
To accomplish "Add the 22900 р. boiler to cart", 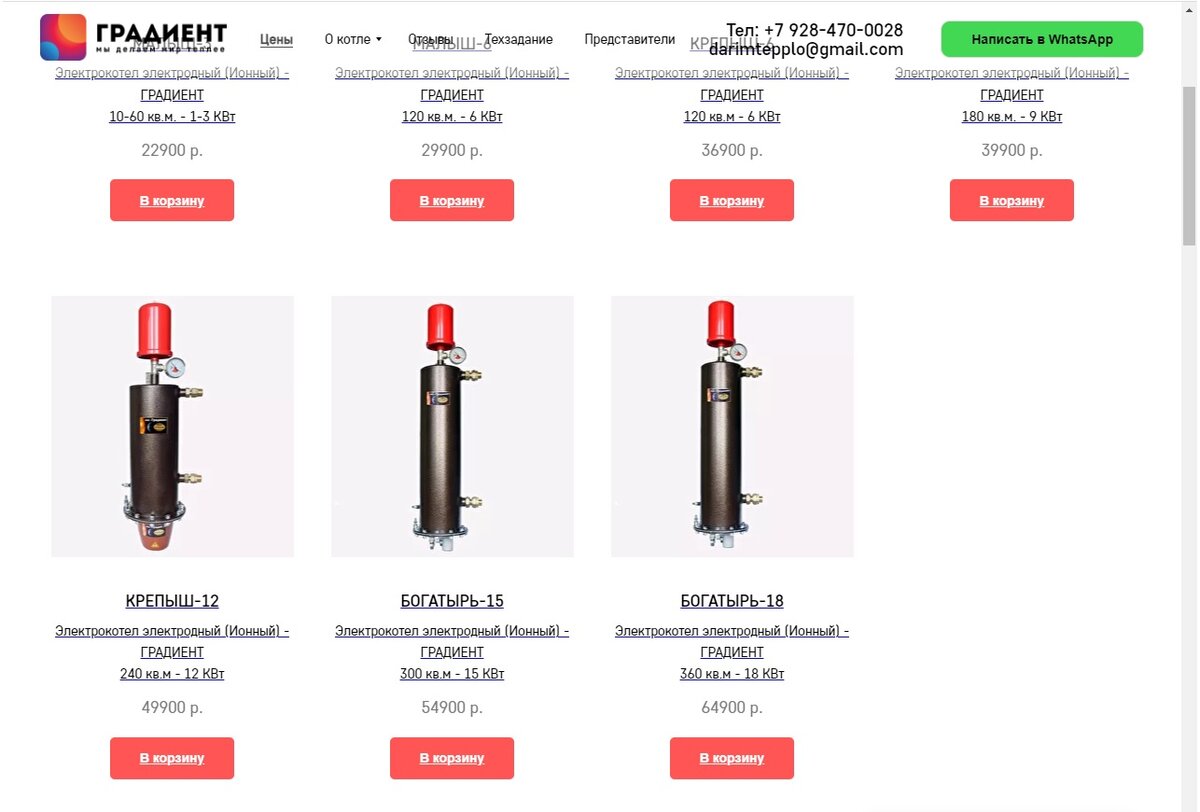I will pyautogui.click(x=172, y=200).
